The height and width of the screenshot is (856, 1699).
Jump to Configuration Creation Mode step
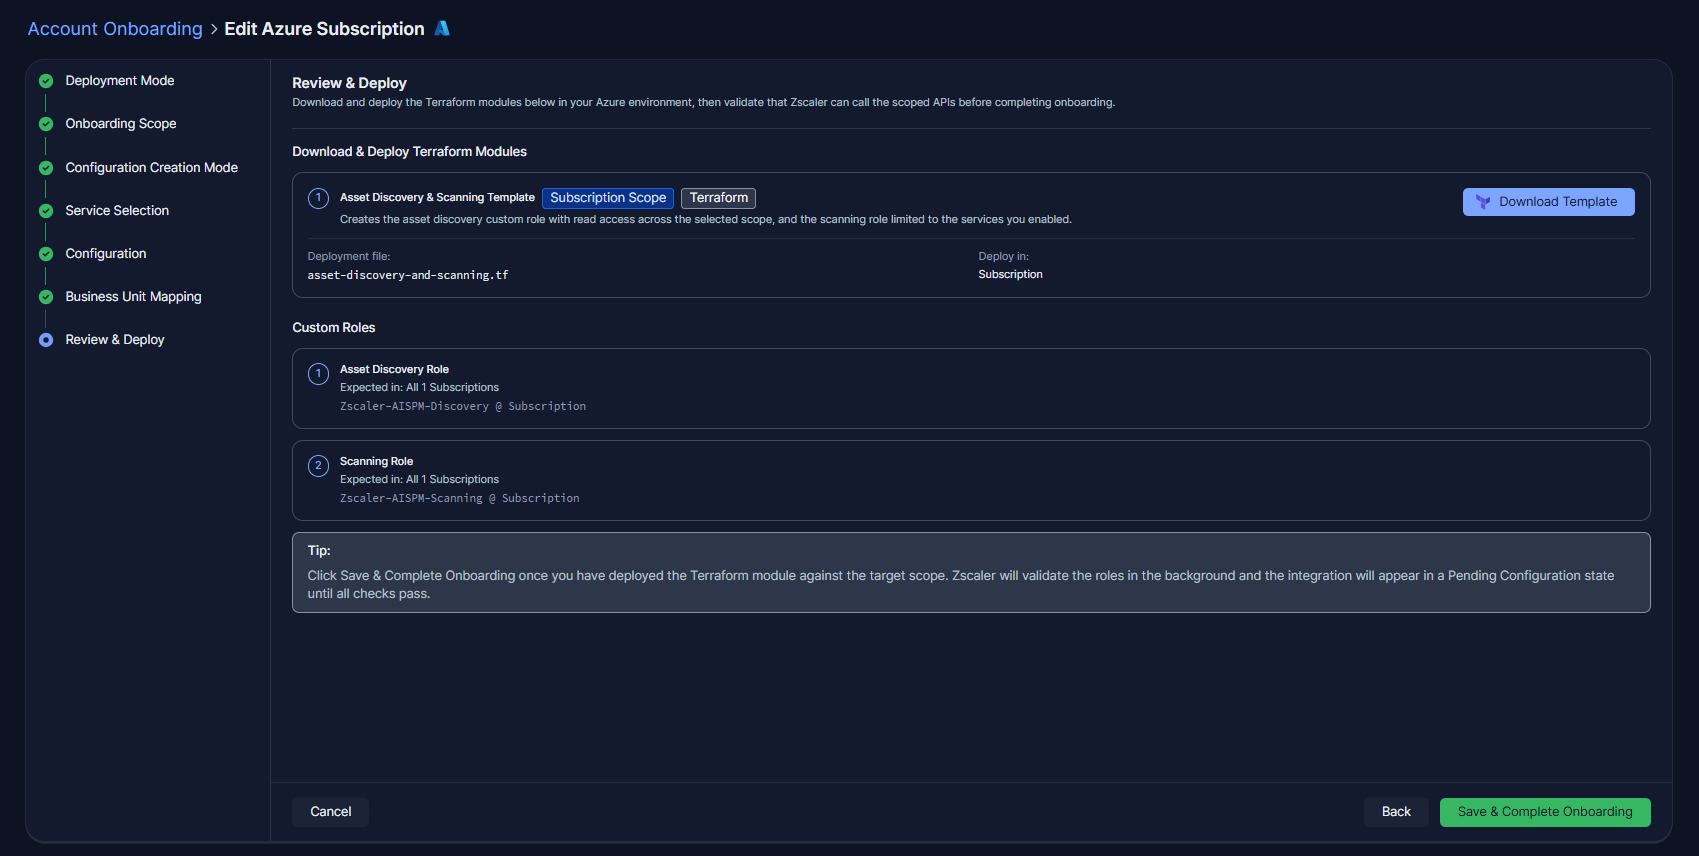[152, 168]
